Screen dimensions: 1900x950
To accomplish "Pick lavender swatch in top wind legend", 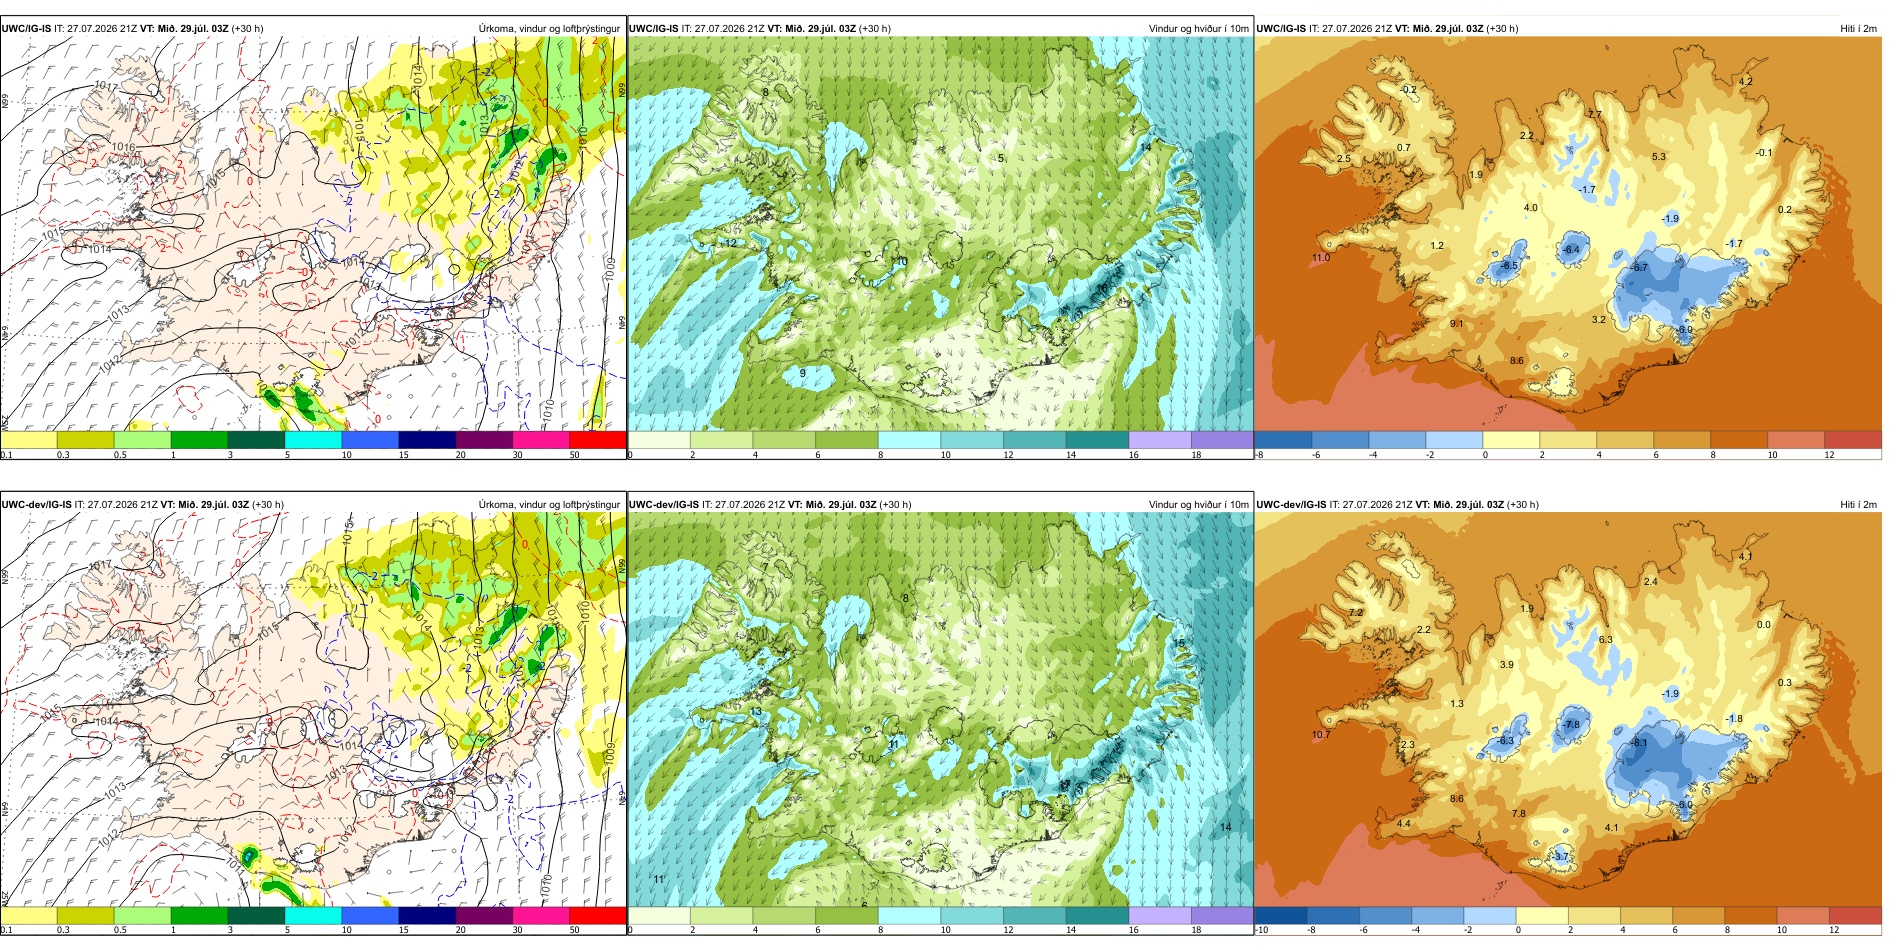I will (1159, 439).
